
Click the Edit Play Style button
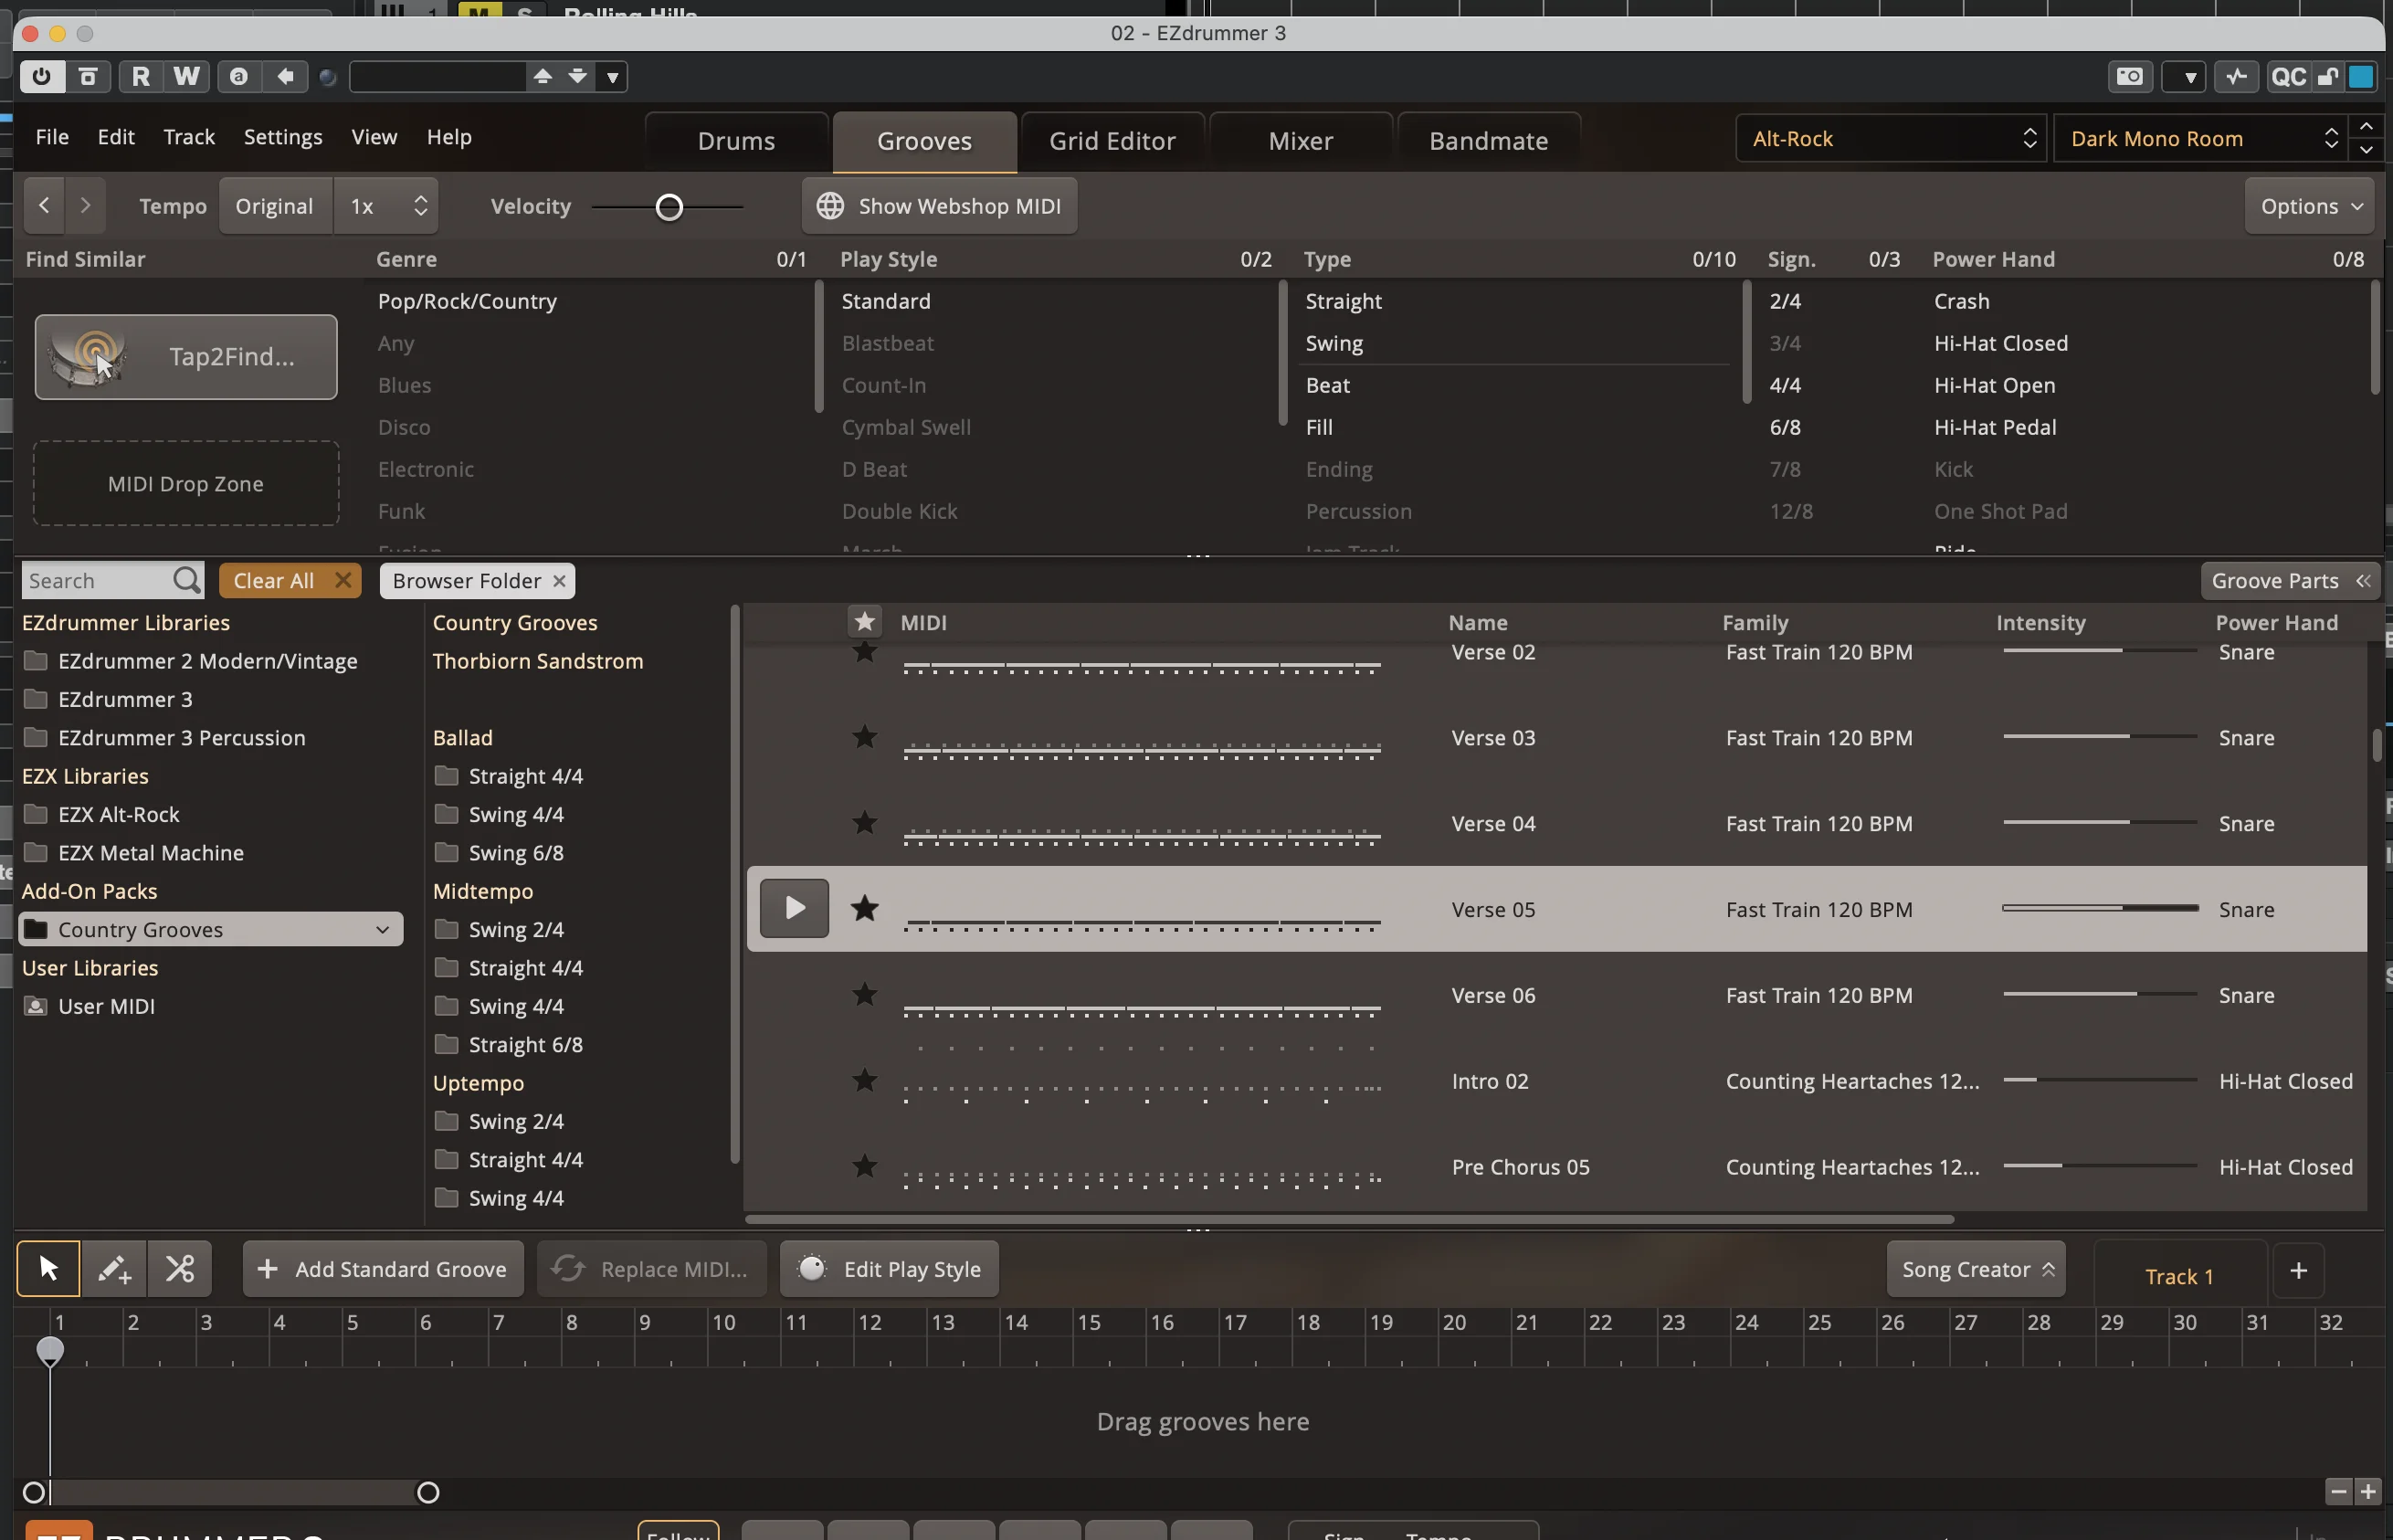pos(889,1268)
